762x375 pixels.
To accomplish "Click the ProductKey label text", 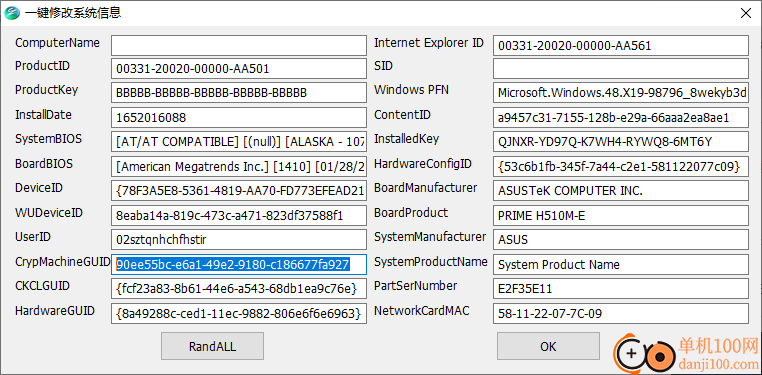I will 46,90.
